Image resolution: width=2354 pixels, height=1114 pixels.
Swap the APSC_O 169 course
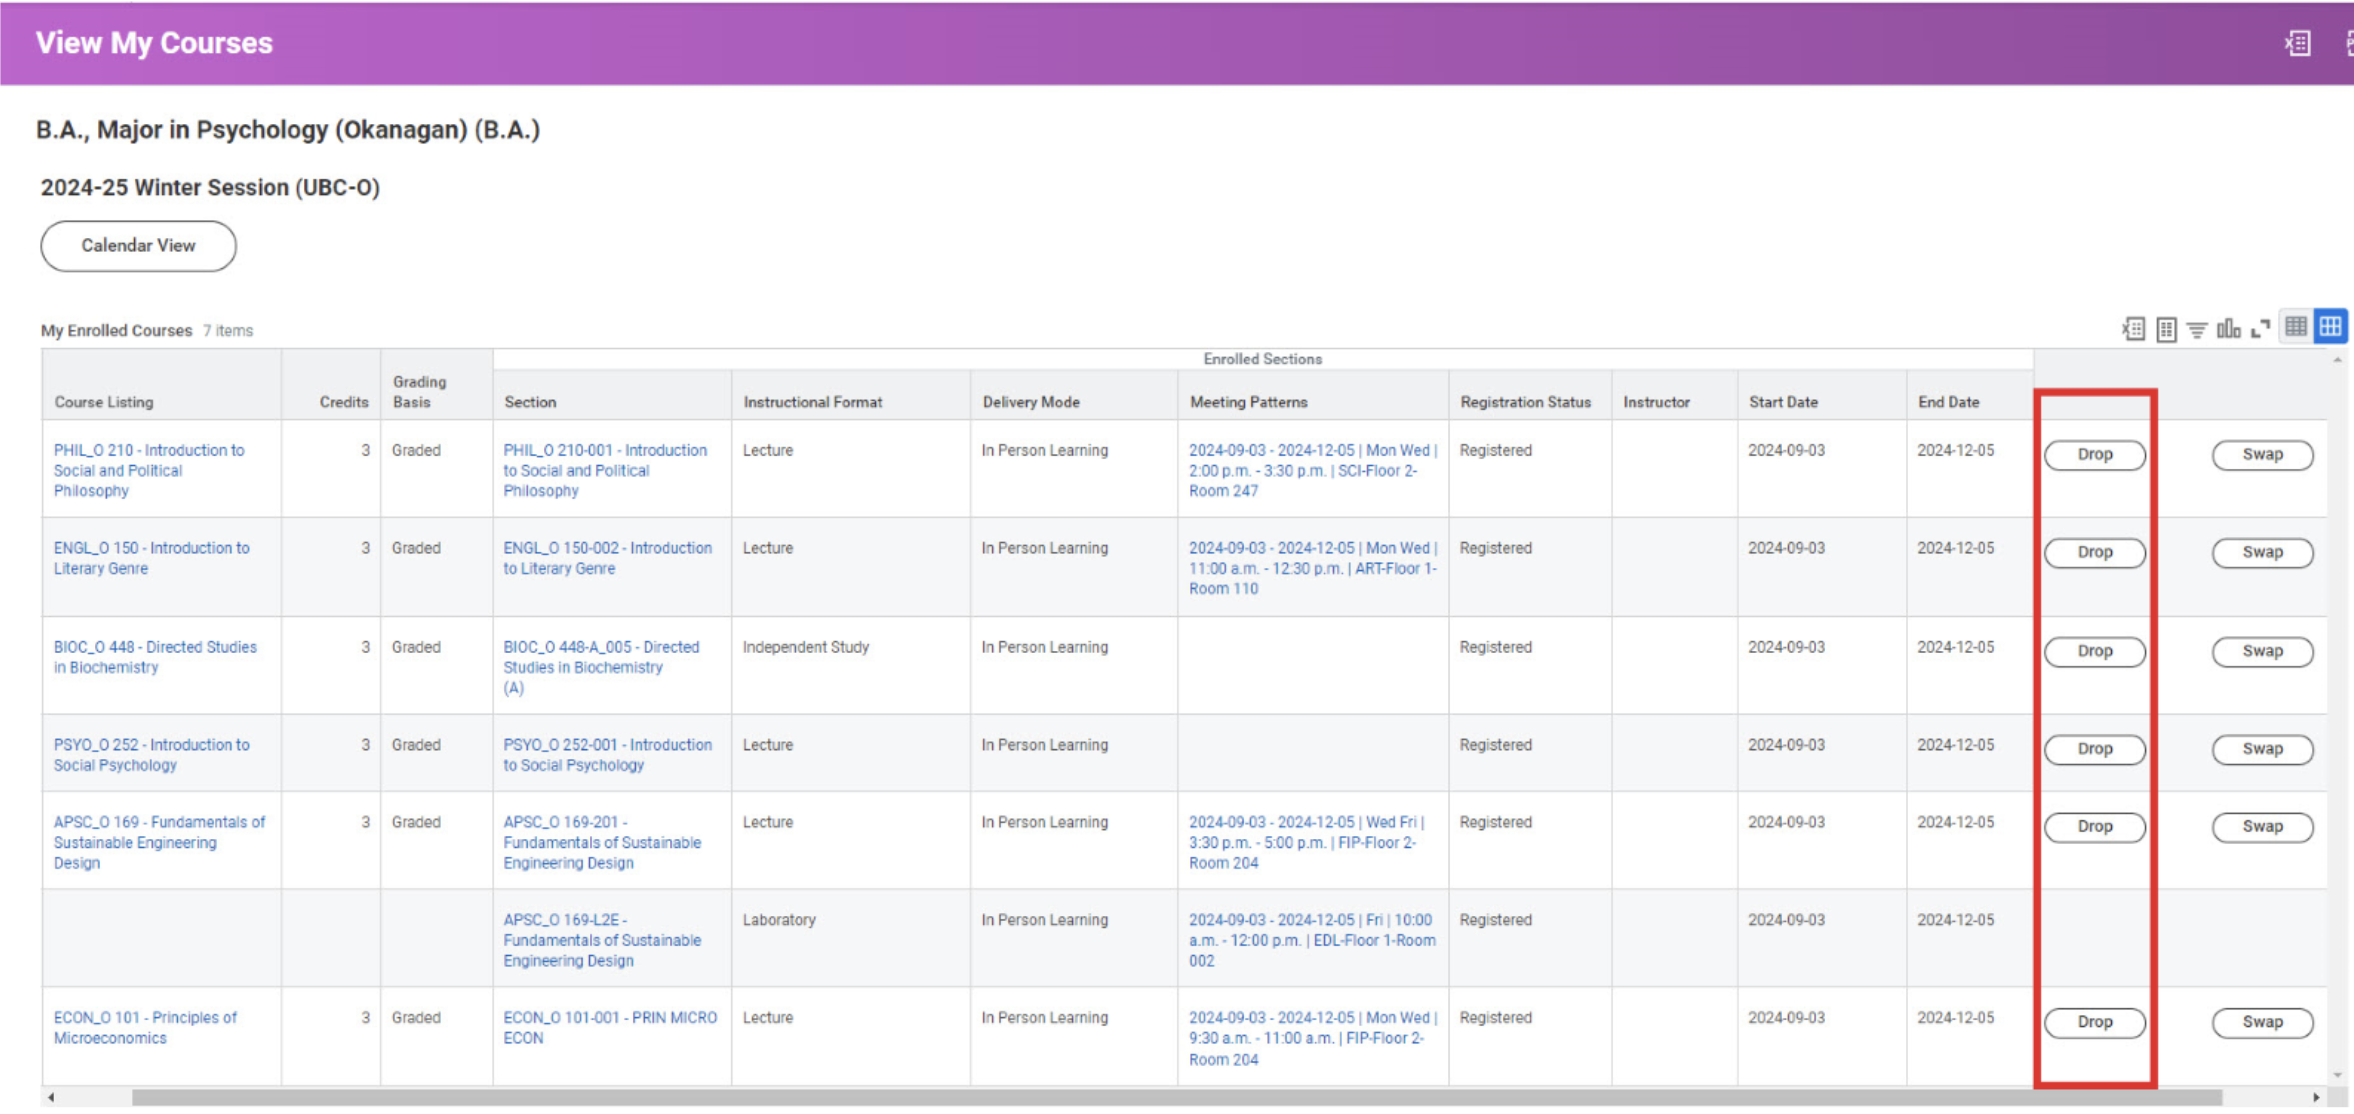click(2262, 827)
